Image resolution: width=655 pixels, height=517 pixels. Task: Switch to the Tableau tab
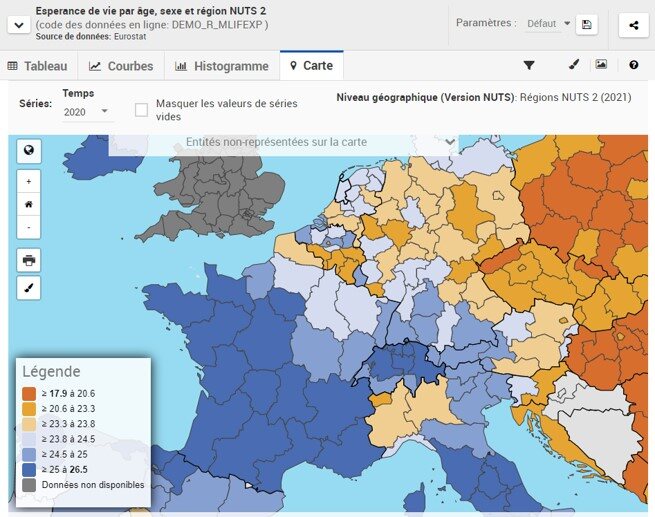[38, 66]
